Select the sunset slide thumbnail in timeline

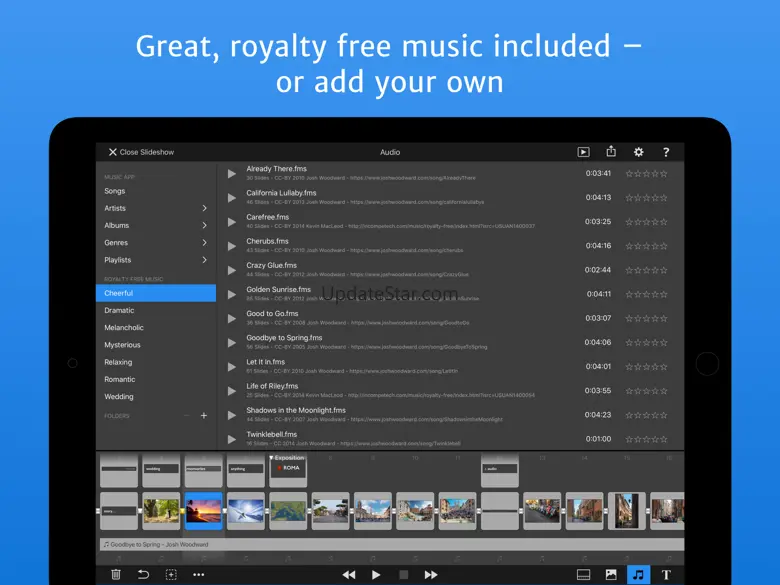(x=203, y=511)
